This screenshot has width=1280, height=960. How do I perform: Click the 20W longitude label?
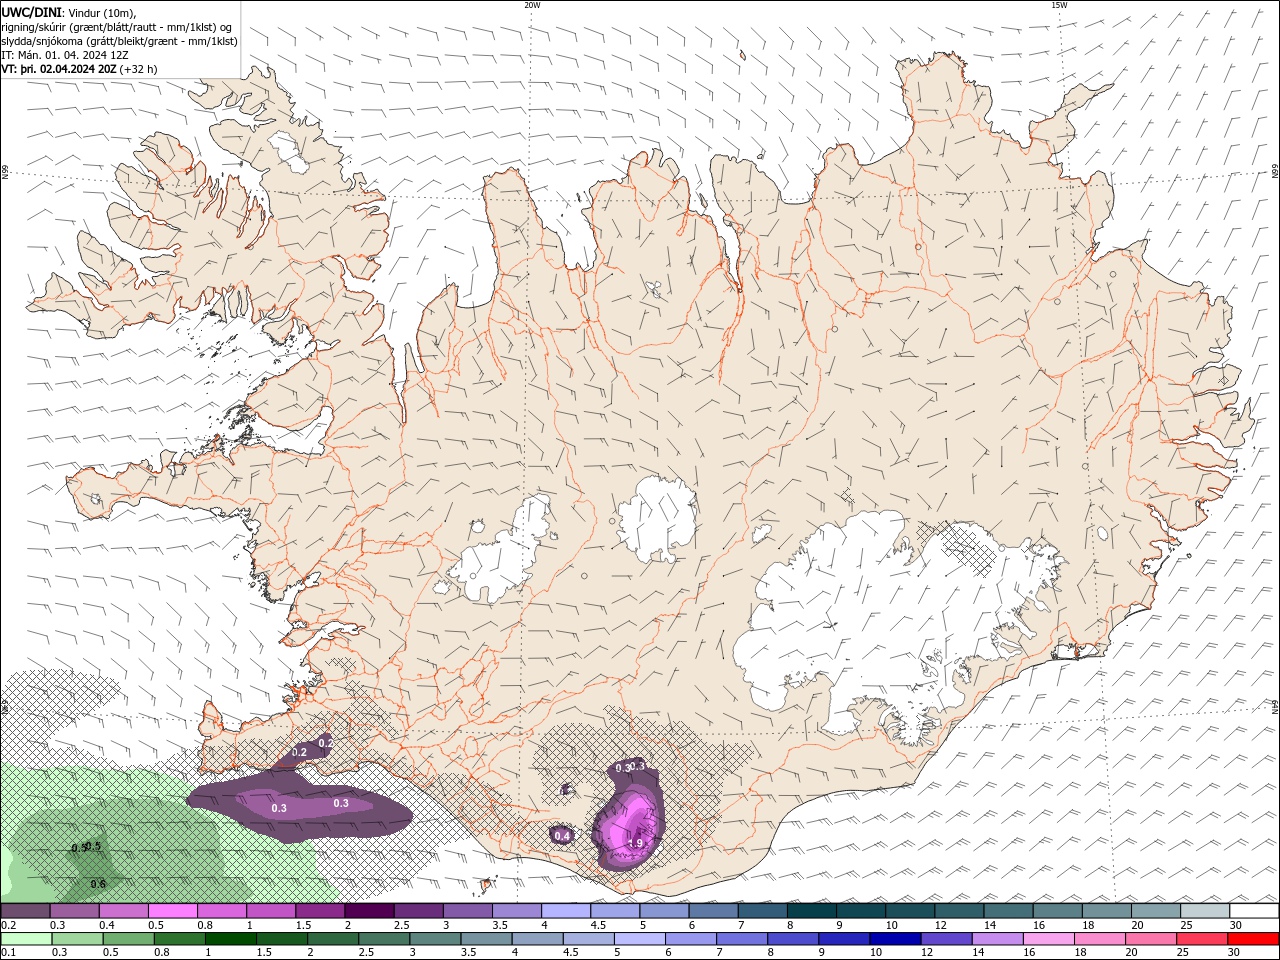click(x=532, y=5)
